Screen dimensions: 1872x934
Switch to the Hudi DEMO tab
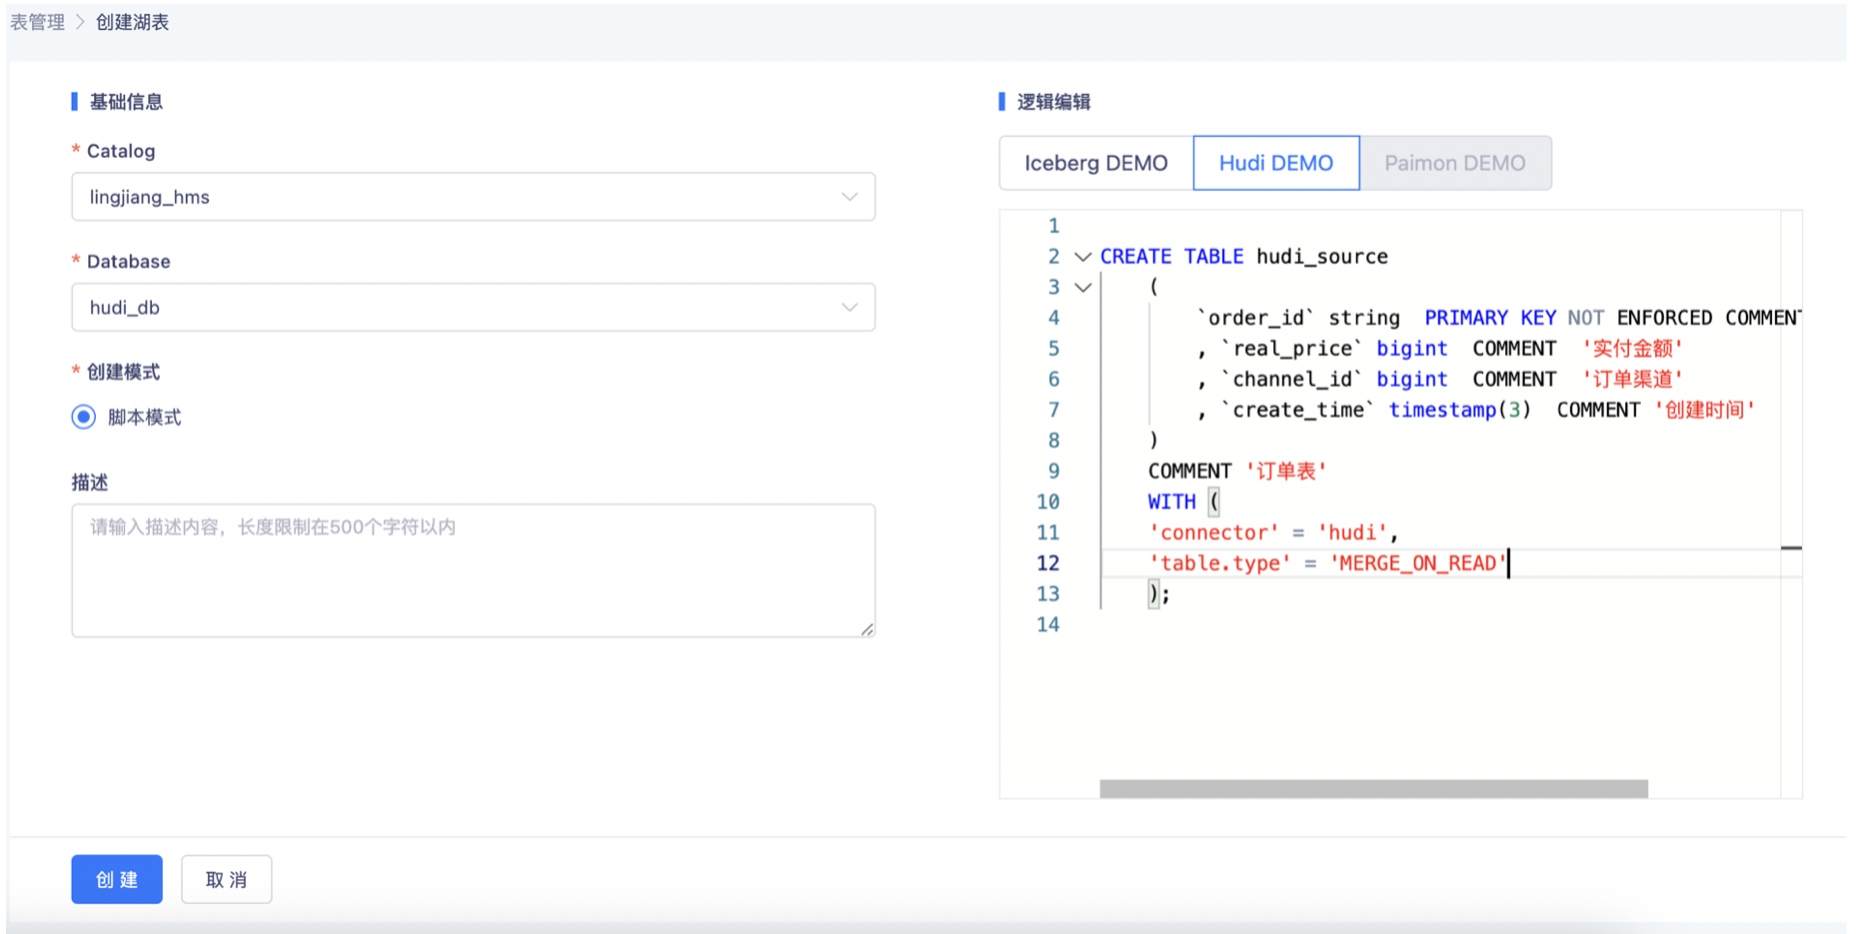(1276, 163)
